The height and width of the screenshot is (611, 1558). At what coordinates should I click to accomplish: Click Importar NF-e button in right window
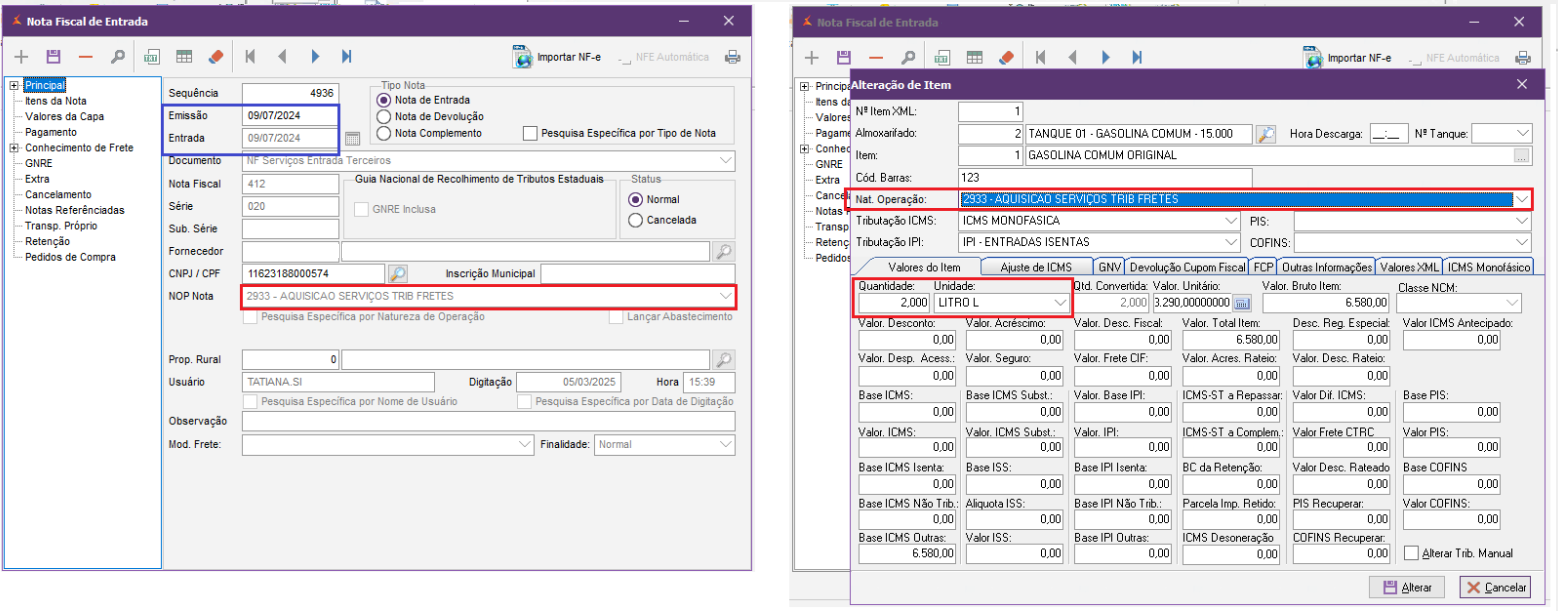pos(1347,58)
